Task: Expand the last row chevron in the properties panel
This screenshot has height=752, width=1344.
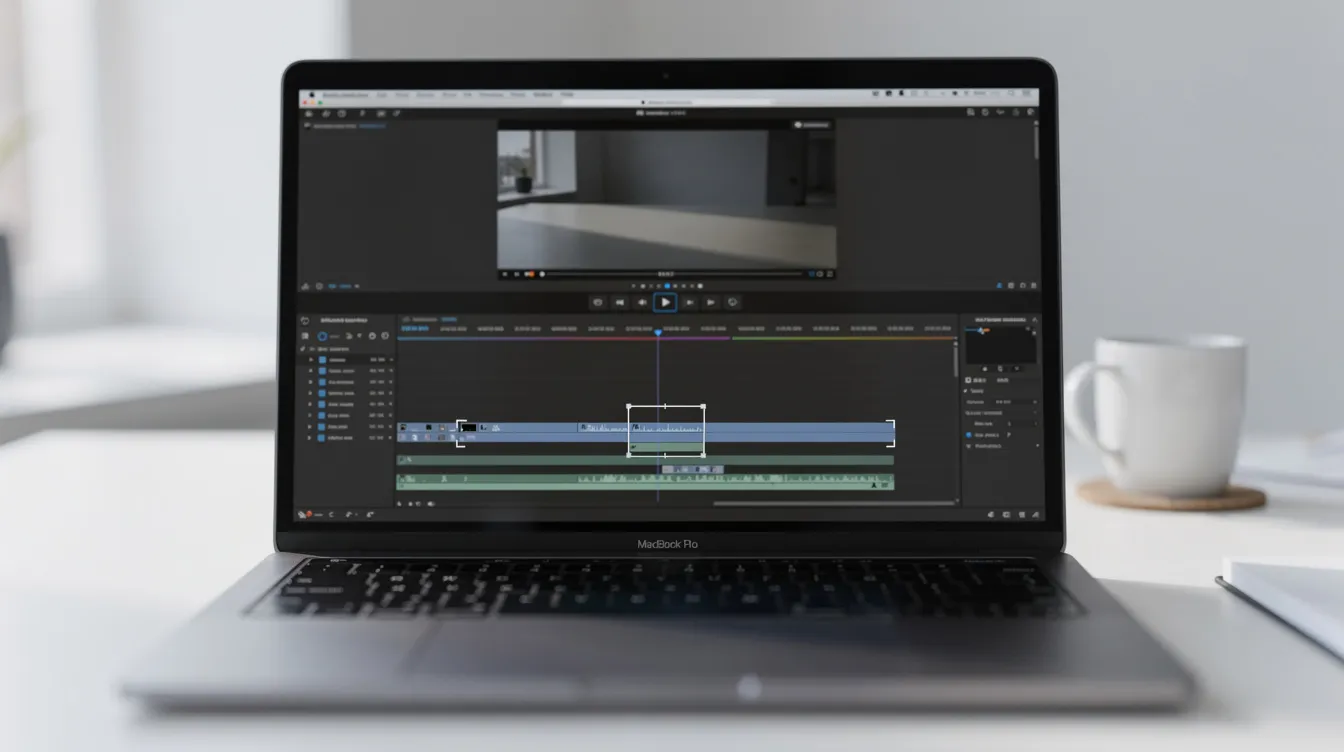Action: coord(1037,446)
